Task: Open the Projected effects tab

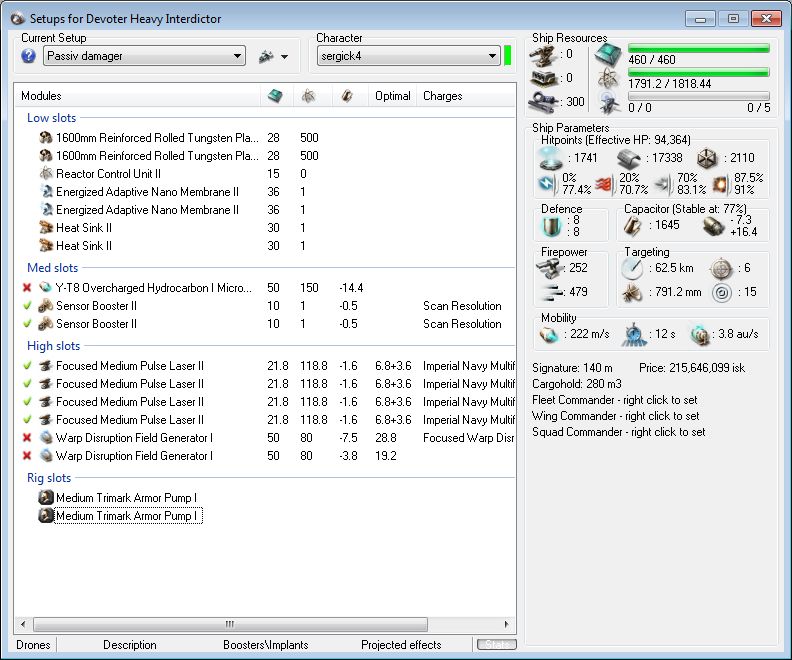Action: (400, 645)
